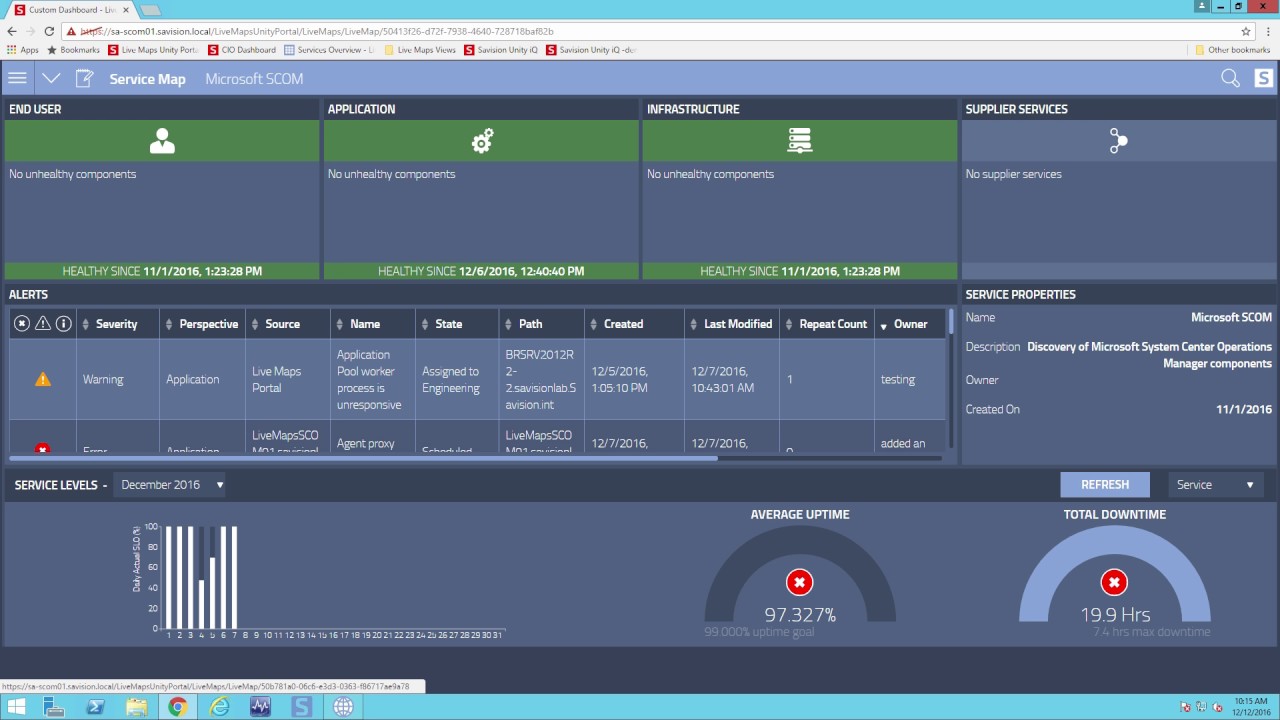Screen dimensions: 1280x720
Task: Open the edit dashboard notepad icon
Action: point(85,78)
